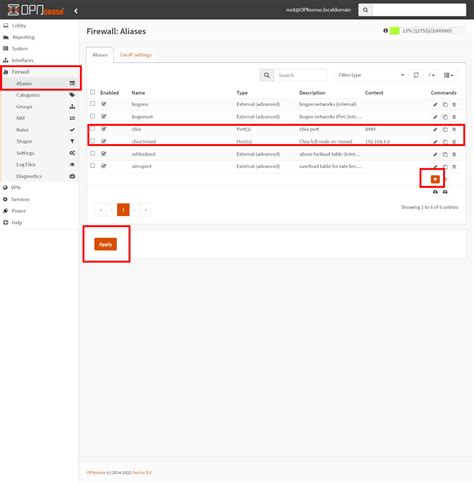Clone the bogons alias
474x483 pixels.
pyautogui.click(x=445, y=105)
